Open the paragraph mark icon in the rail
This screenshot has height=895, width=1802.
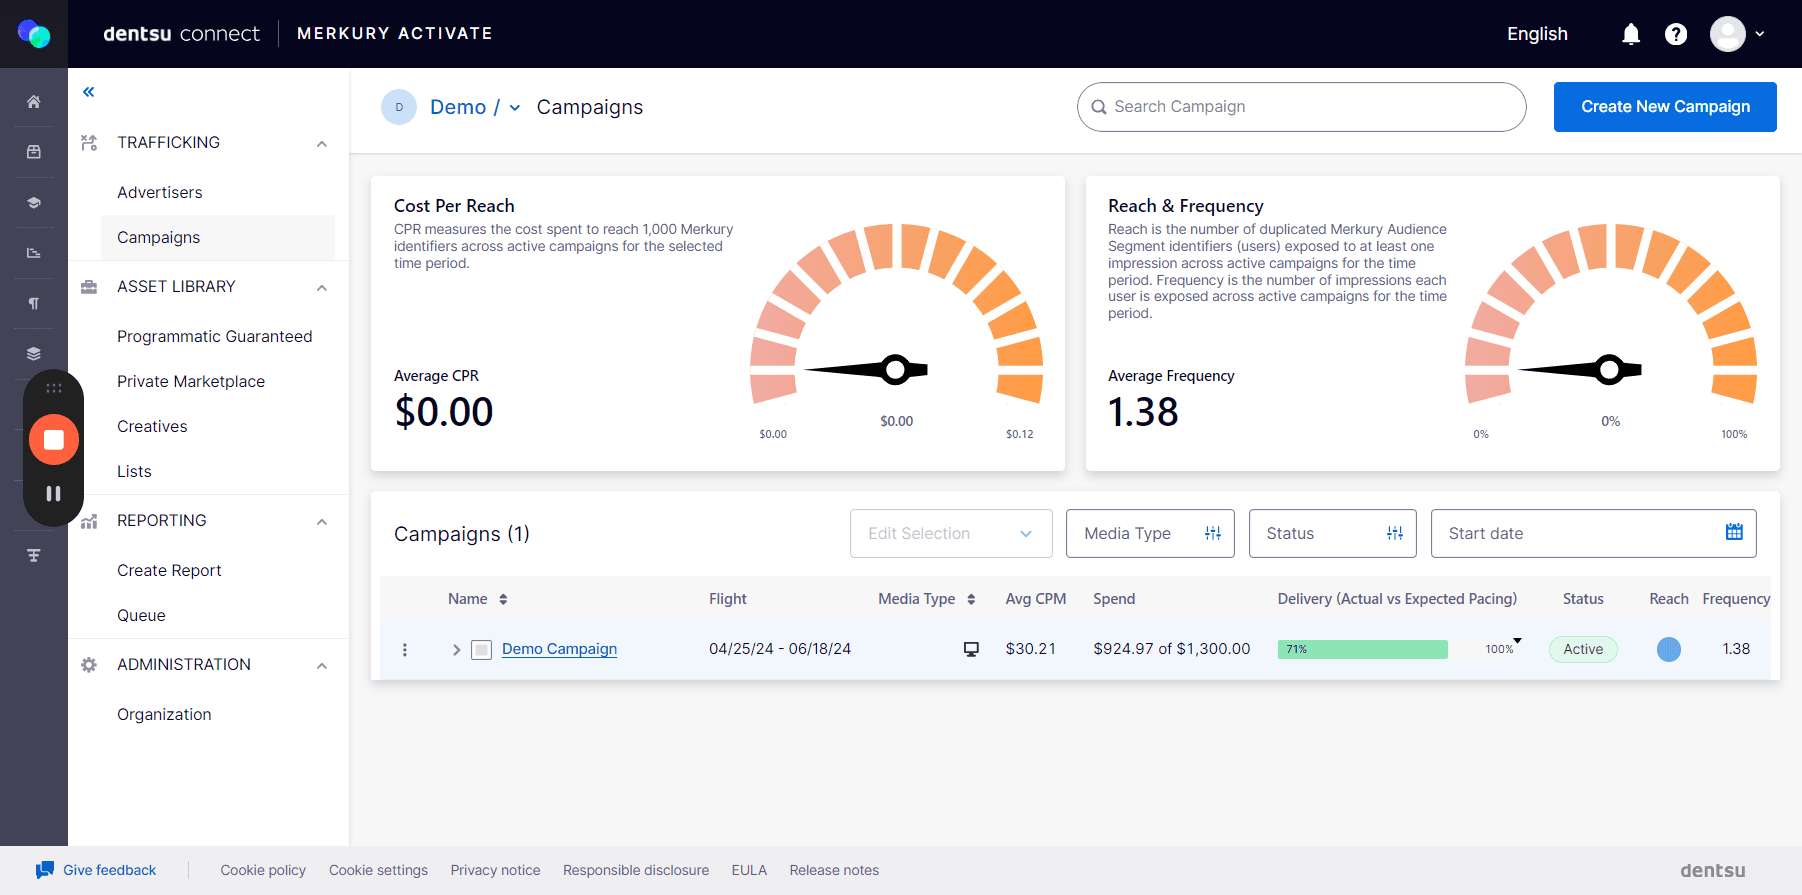[x=34, y=303]
